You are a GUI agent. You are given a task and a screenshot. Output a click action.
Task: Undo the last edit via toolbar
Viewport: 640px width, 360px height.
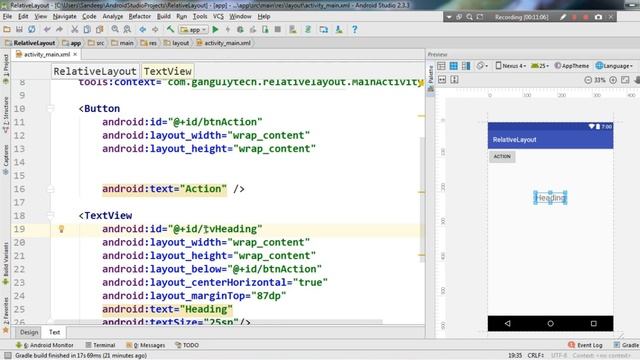pos(47,29)
